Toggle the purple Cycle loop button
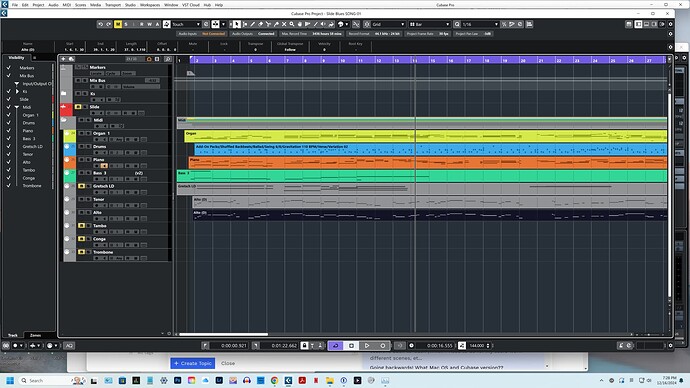This screenshot has height=388, width=690. (x=335, y=345)
